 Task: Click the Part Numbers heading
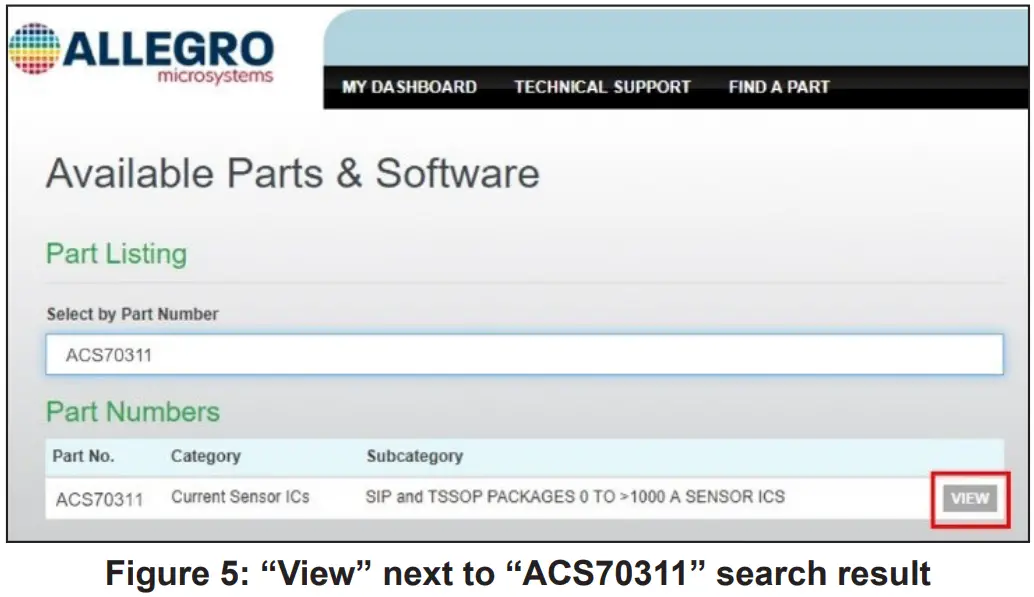click(x=133, y=412)
